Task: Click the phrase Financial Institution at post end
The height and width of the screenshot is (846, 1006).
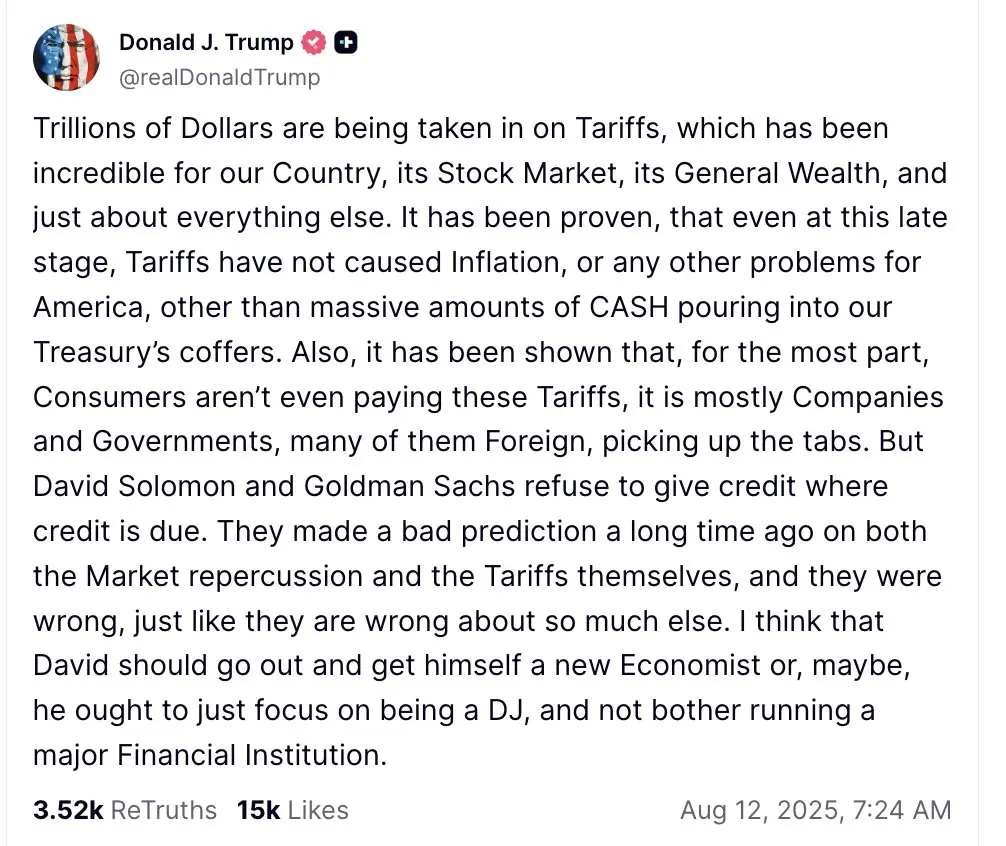Action: click(252, 755)
